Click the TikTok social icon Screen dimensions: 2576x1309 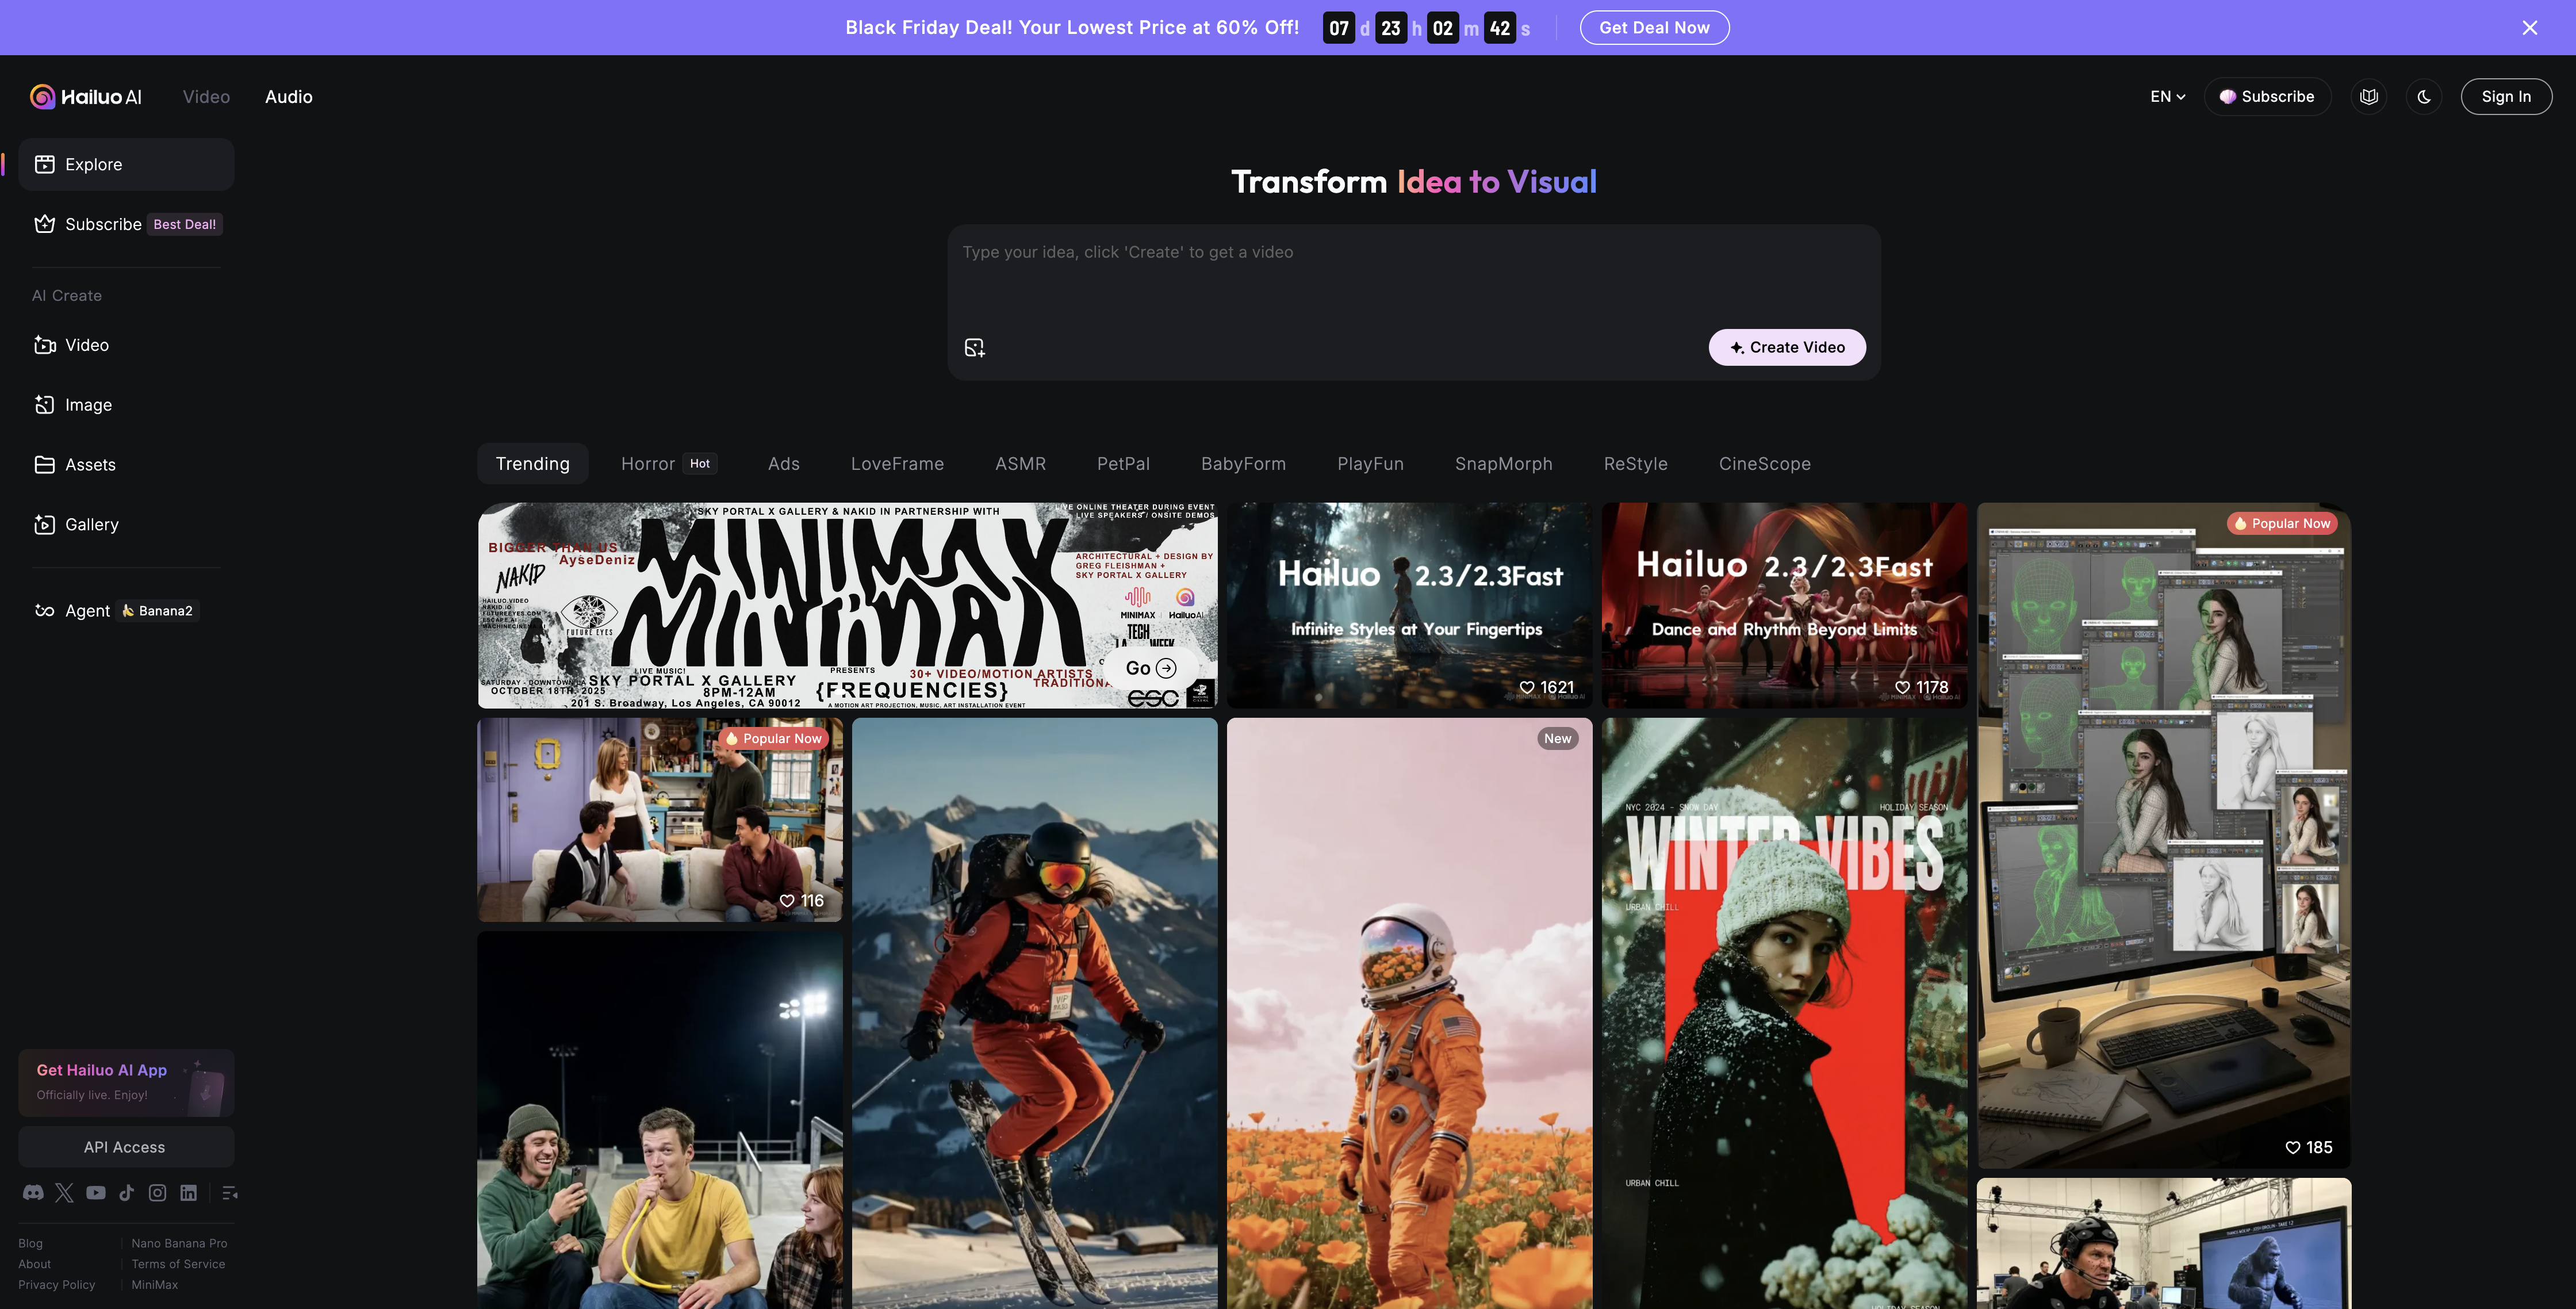pos(126,1192)
